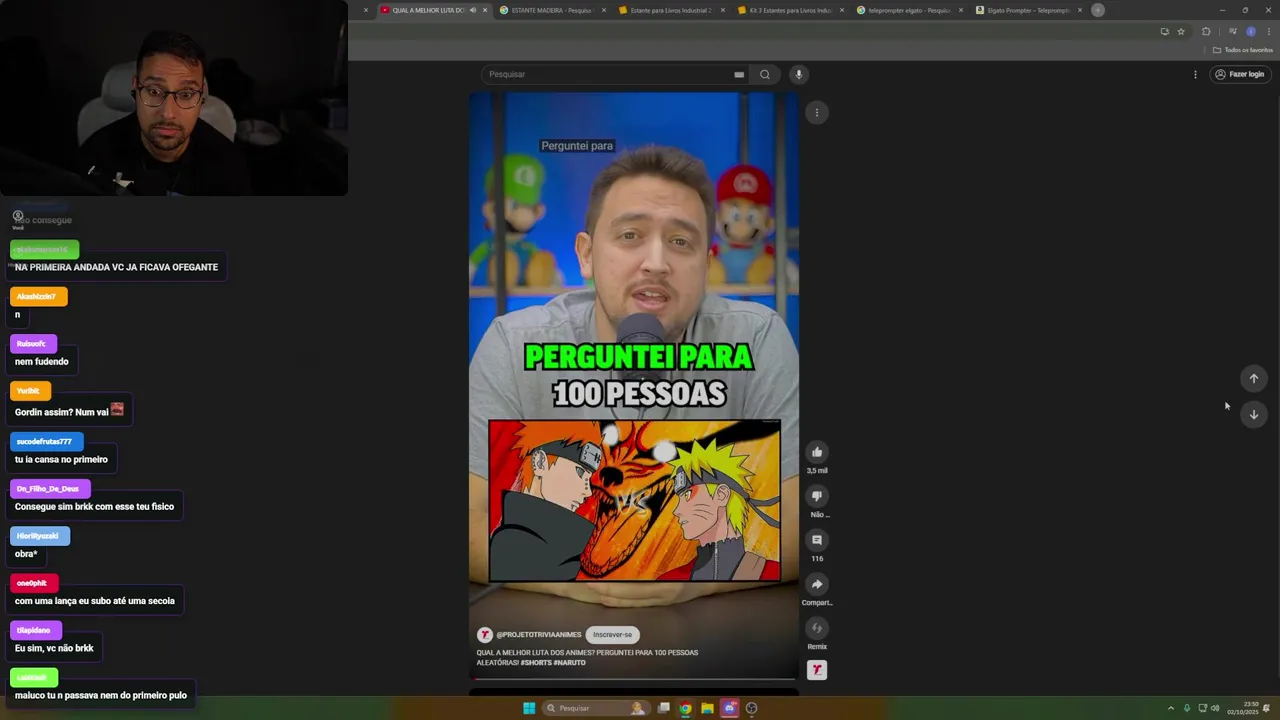
Task: Start voice search with microphone icon
Action: click(798, 74)
